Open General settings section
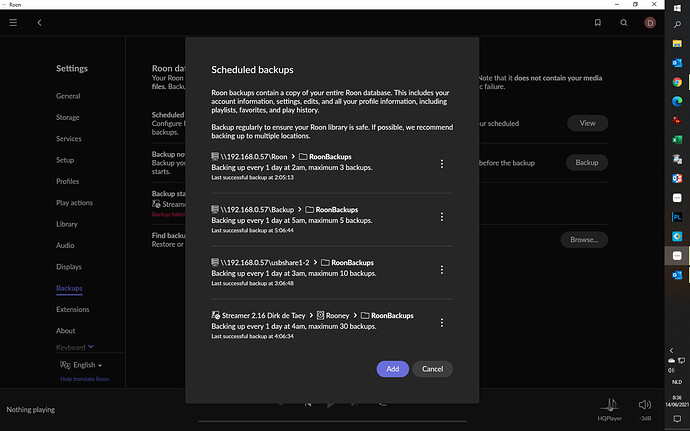This screenshot has height=431, width=690. [x=68, y=96]
